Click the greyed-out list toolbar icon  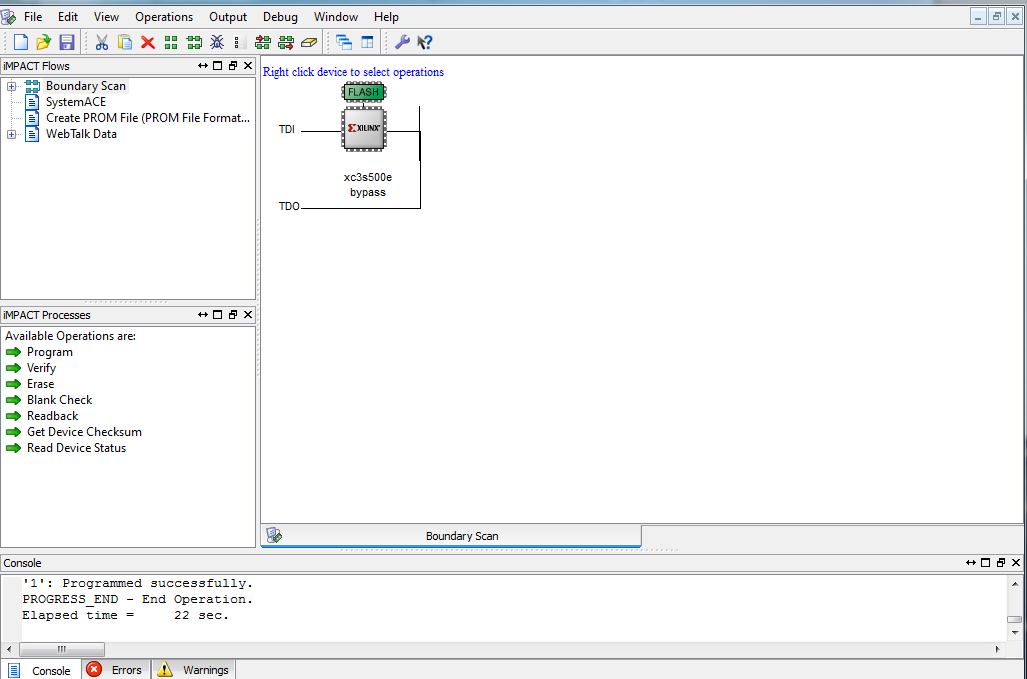(x=240, y=43)
